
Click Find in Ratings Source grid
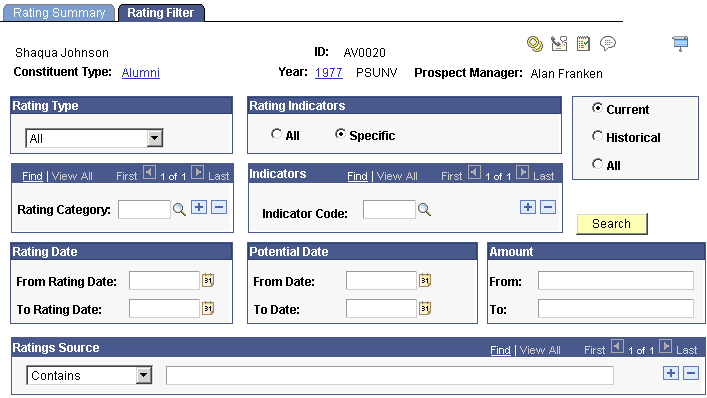coord(500,350)
